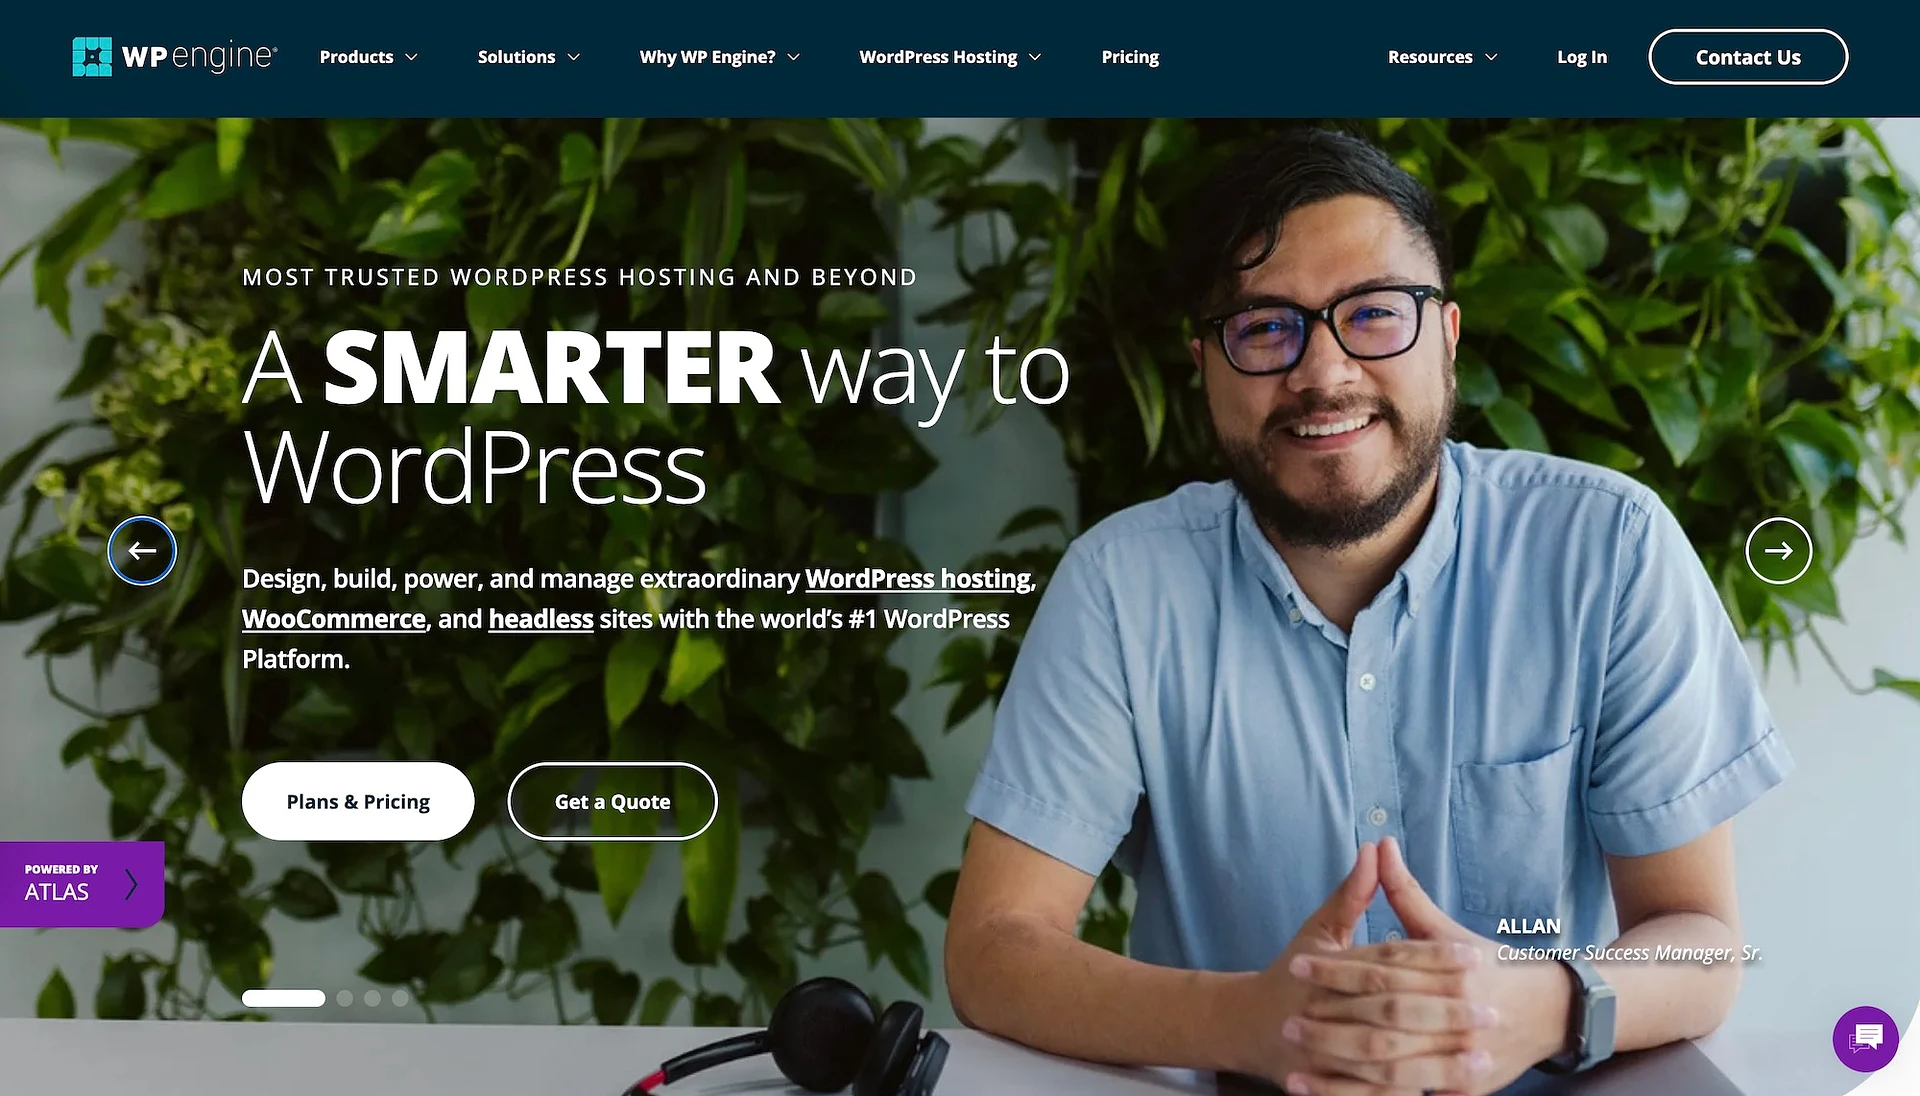Click the Contact Us button

point(1747,57)
